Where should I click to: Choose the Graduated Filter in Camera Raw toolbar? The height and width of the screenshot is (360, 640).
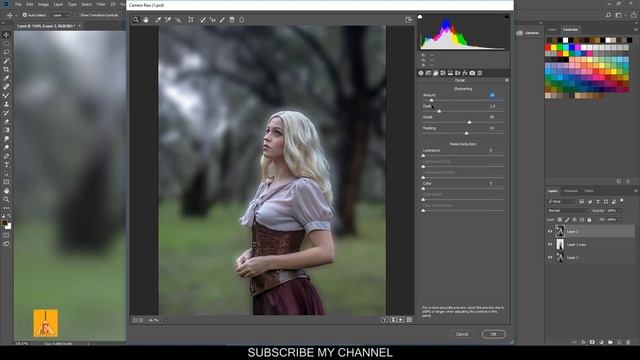pos(232,20)
